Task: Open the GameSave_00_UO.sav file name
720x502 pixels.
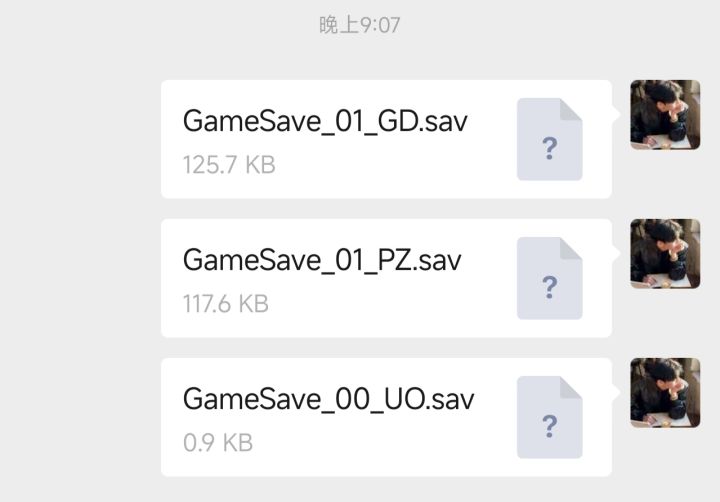Action: (328, 399)
